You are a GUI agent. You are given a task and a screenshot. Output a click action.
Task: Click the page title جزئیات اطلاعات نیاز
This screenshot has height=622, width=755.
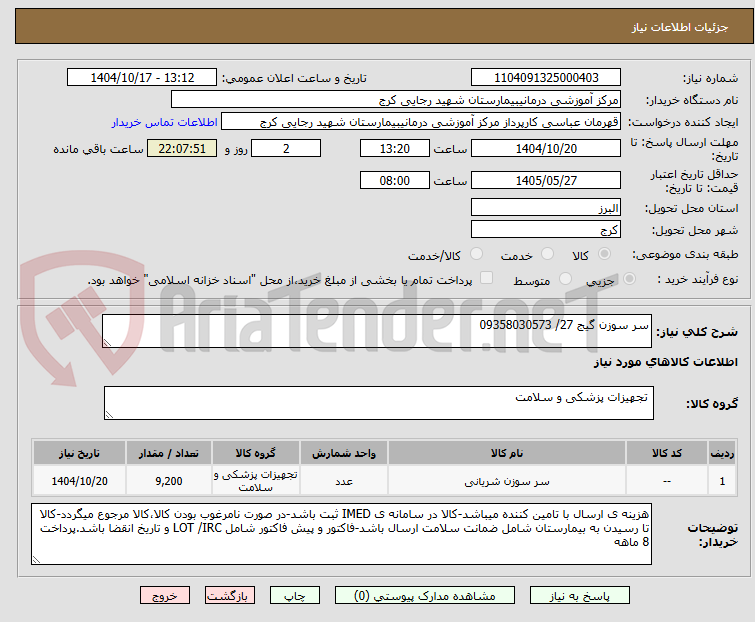pos(680,27)
